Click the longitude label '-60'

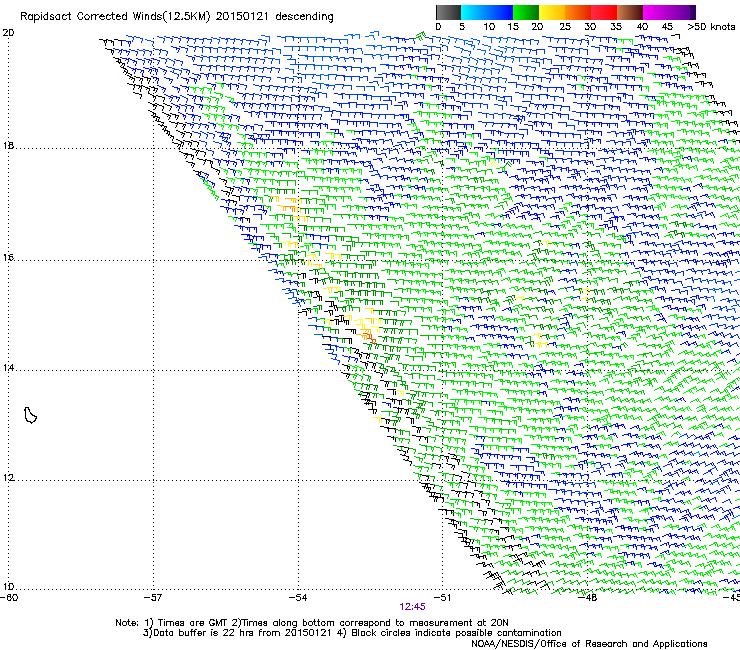[9, 598]
